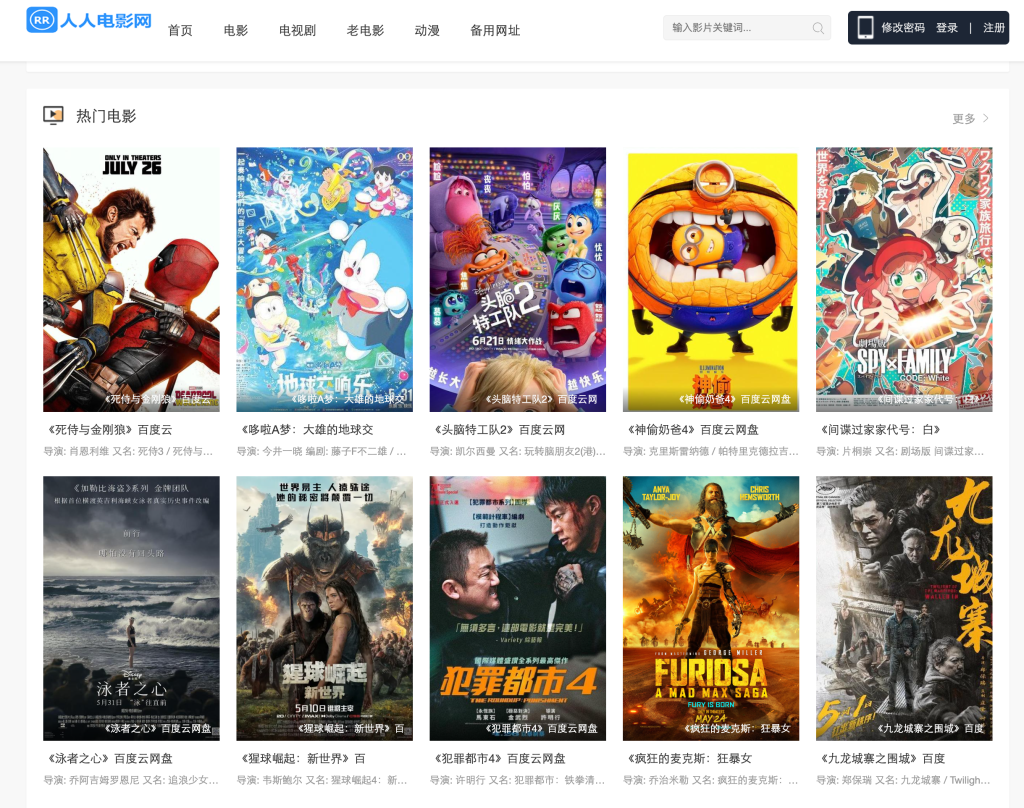This screenshot has width=1024, height=808.
Task: Click the search magnifier icon
Action: coord(818,28)
